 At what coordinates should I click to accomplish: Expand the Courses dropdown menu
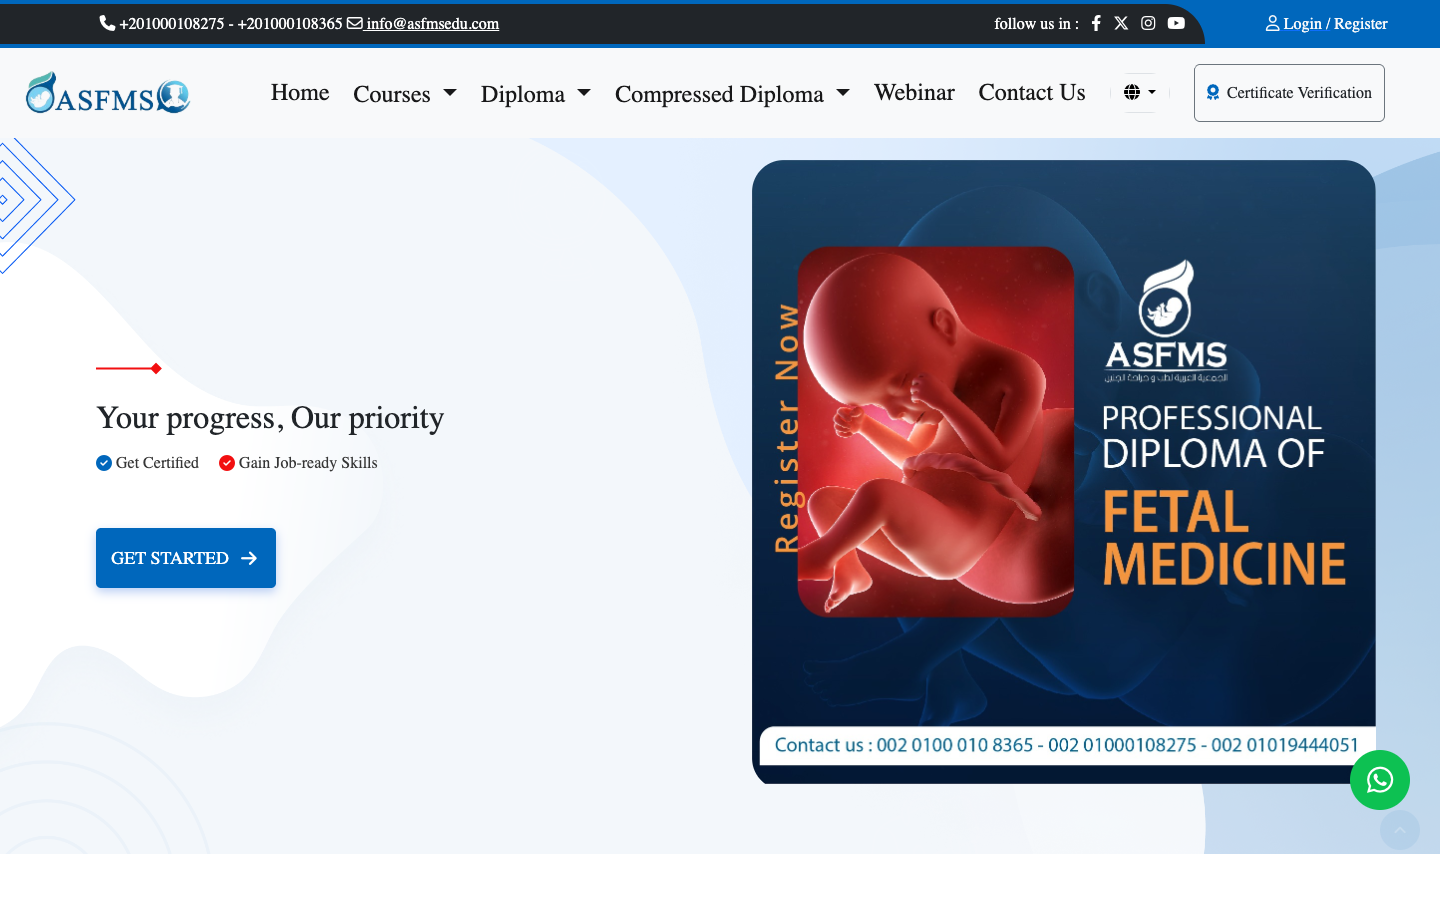(x=405, y=94)
